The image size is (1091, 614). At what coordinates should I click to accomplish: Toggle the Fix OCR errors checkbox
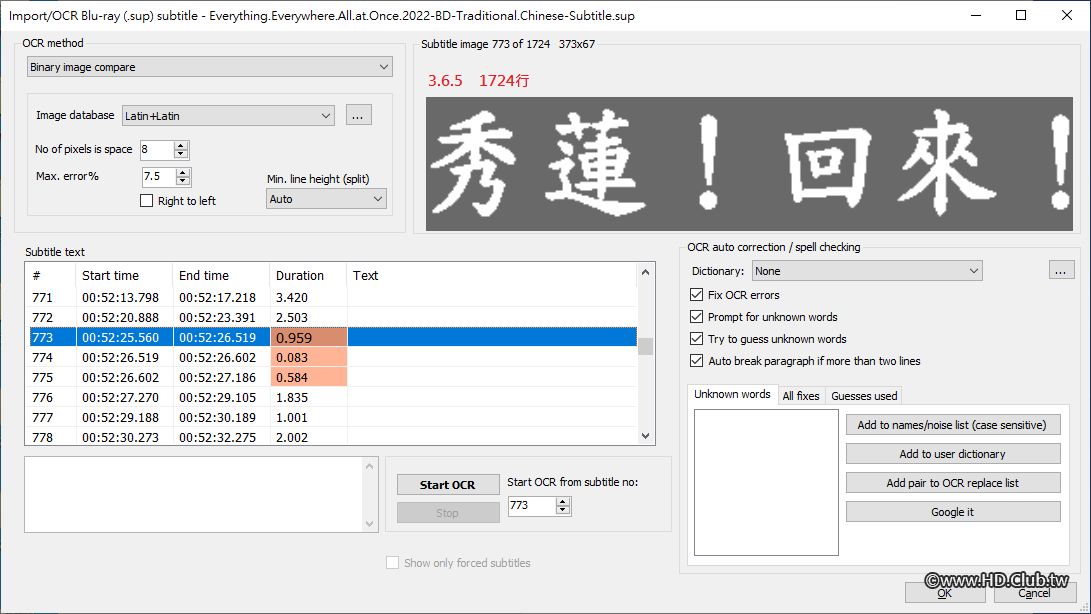[696, 294]
